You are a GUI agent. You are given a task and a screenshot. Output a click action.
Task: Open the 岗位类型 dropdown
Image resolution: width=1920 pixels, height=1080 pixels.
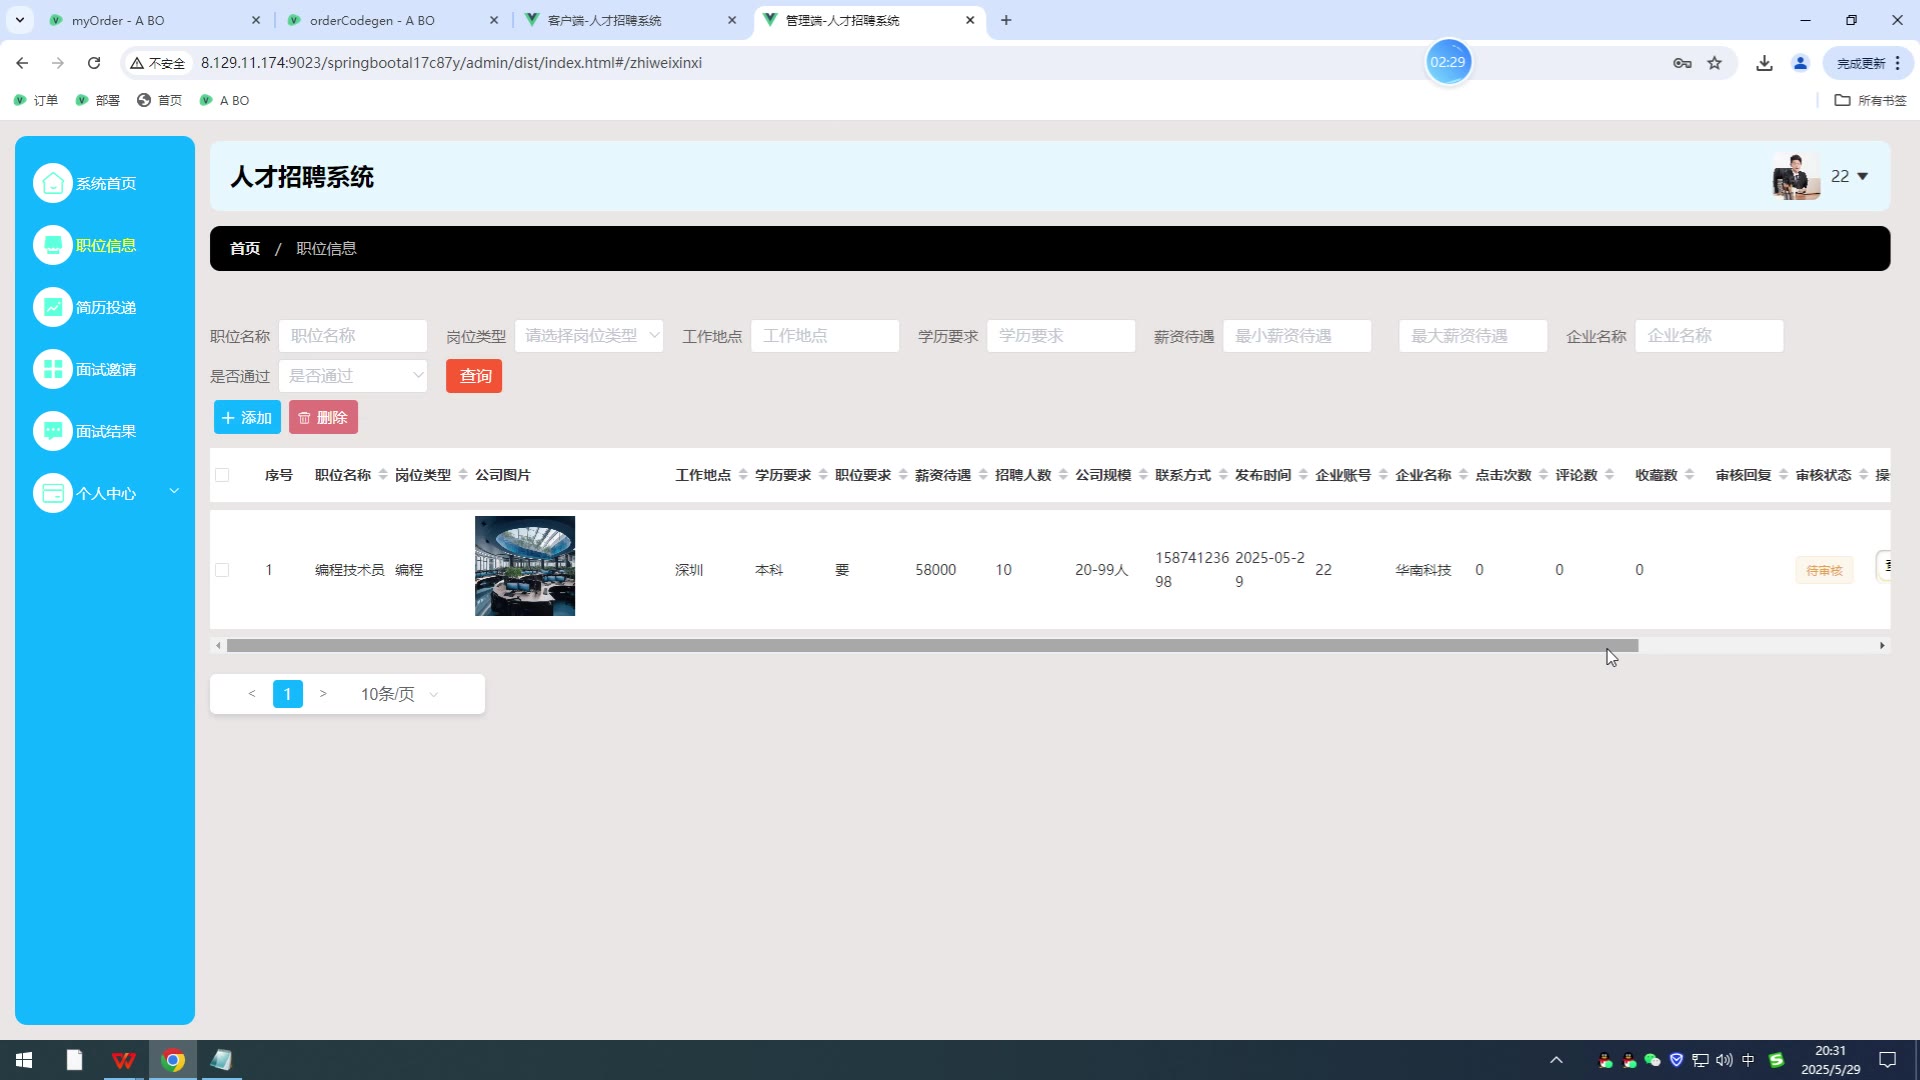(x=588, y=336)
